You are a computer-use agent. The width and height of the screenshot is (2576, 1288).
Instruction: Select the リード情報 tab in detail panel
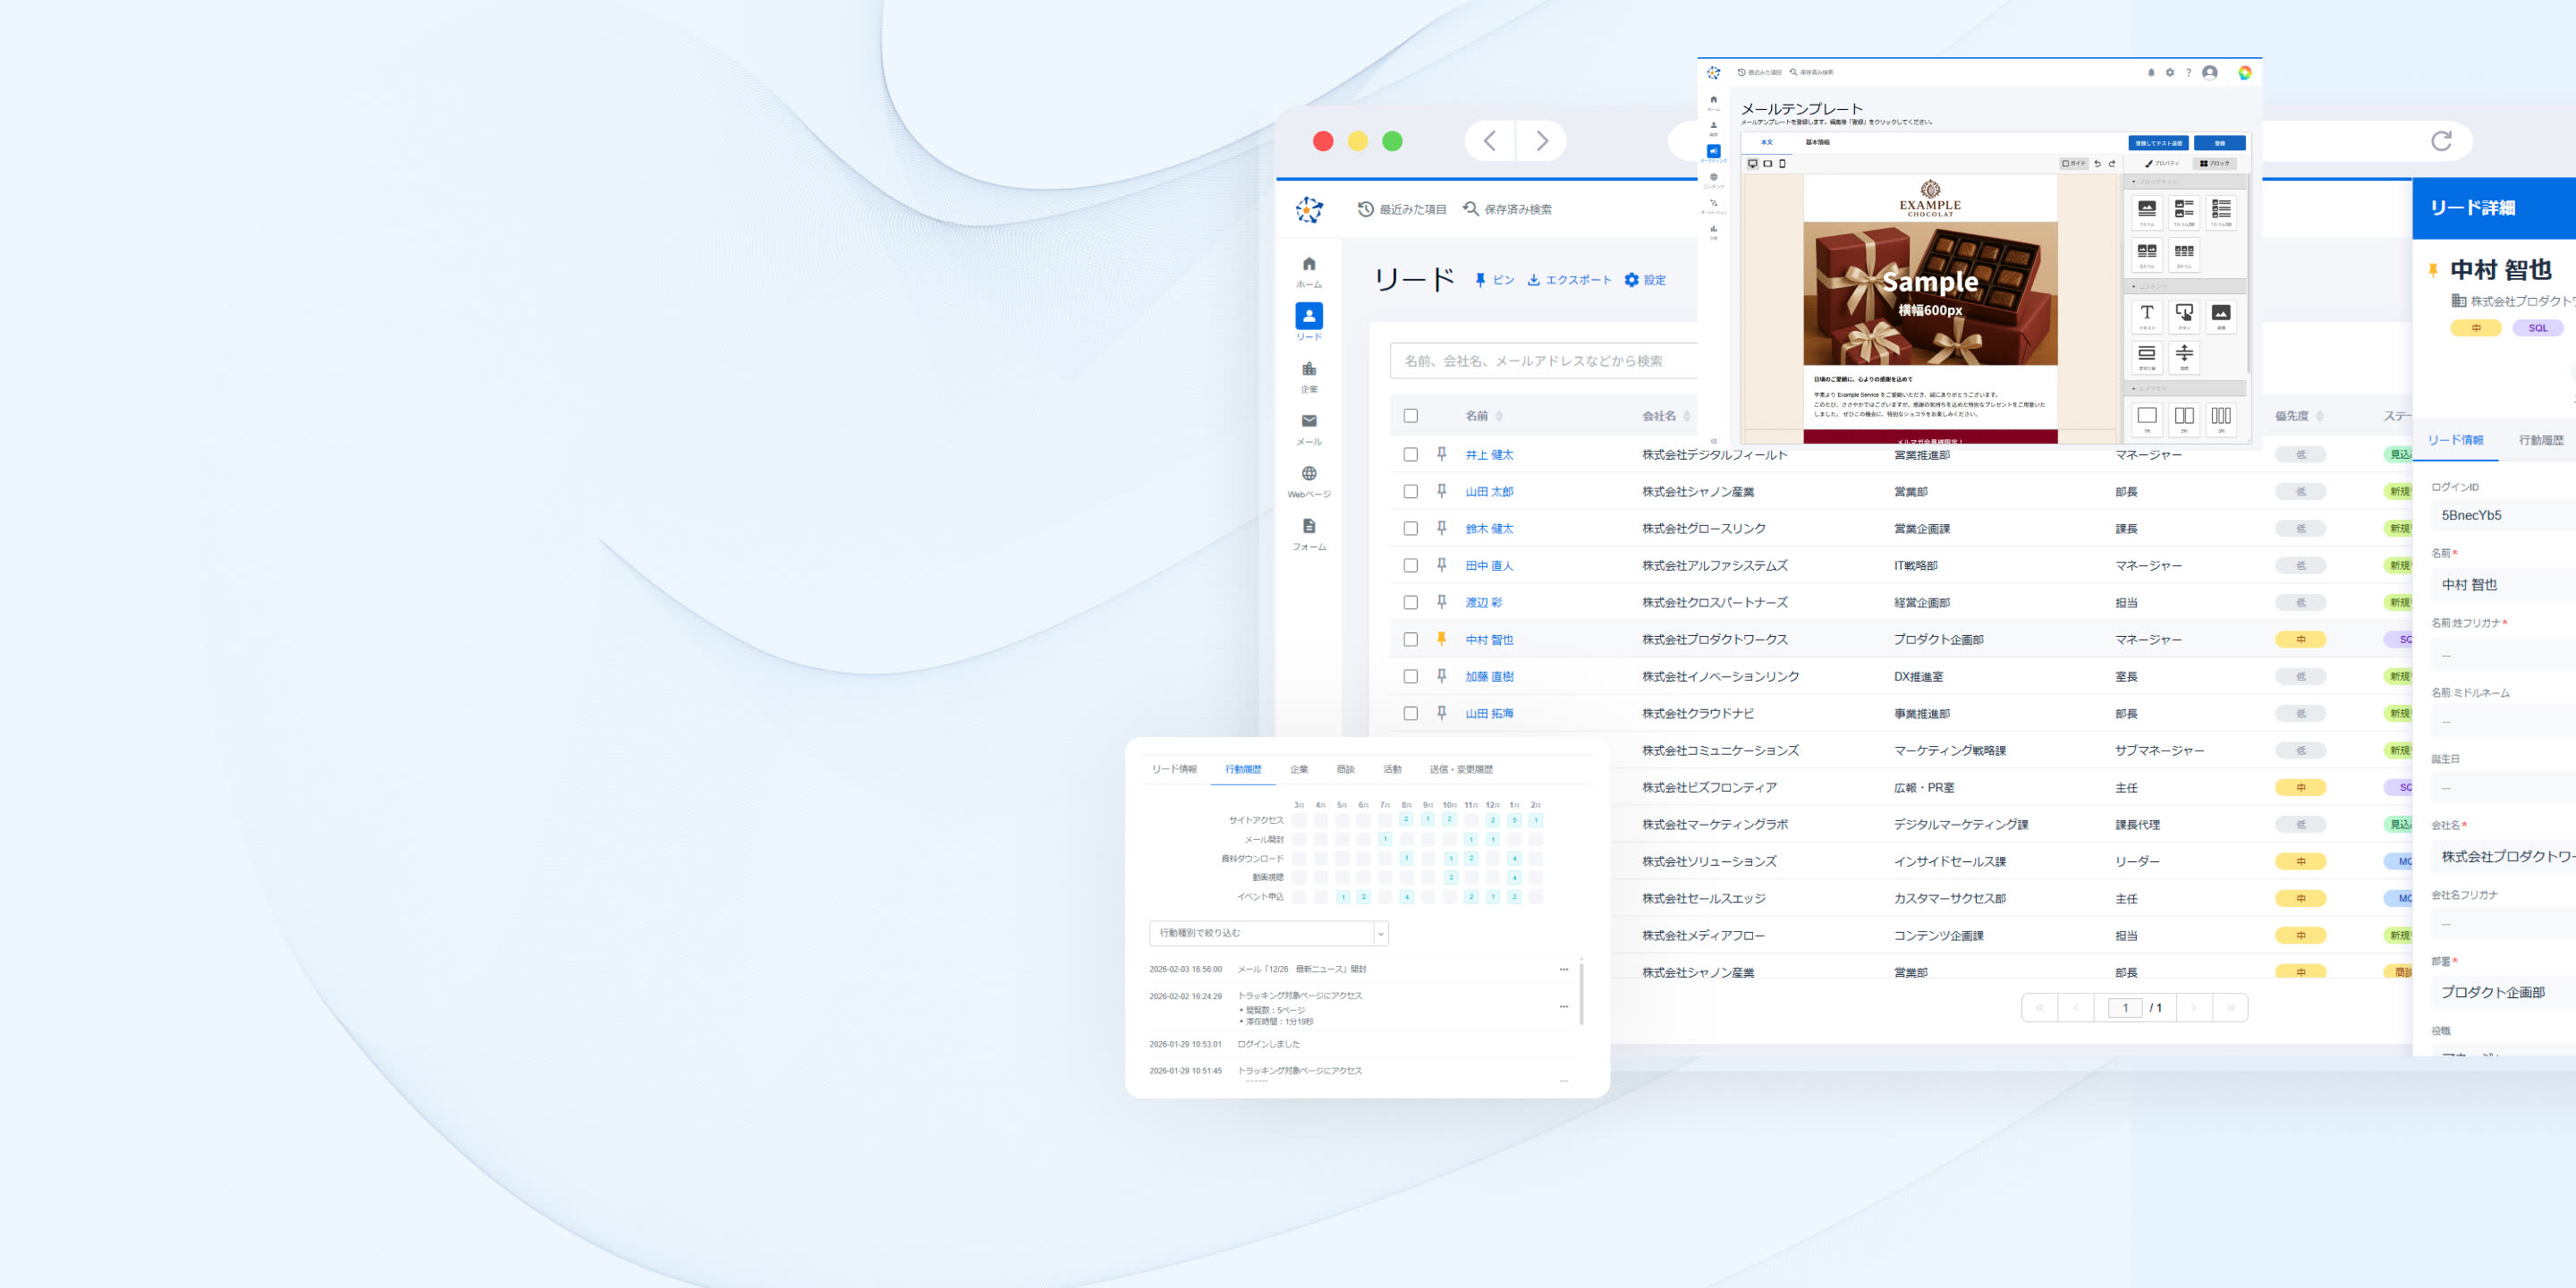[x=2455, y=440]
